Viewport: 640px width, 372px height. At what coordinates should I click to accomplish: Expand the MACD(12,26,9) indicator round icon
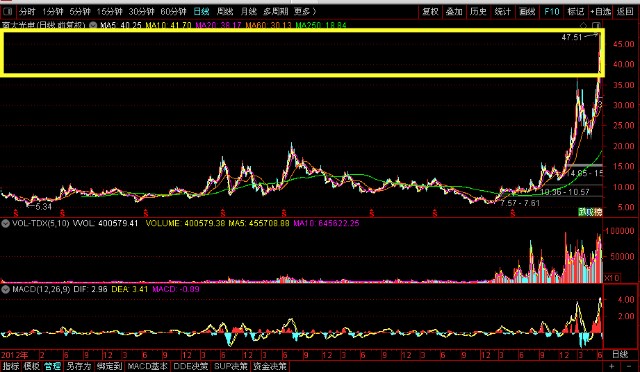pyautogui.click(x=5, y=289)
